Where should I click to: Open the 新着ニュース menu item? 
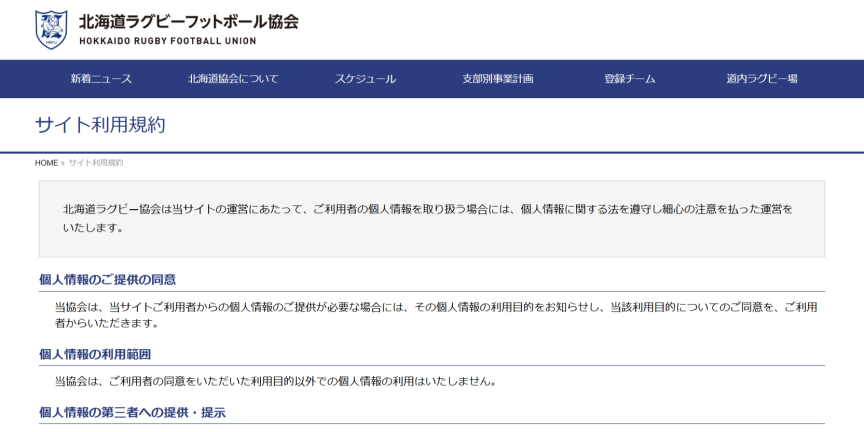101,79
